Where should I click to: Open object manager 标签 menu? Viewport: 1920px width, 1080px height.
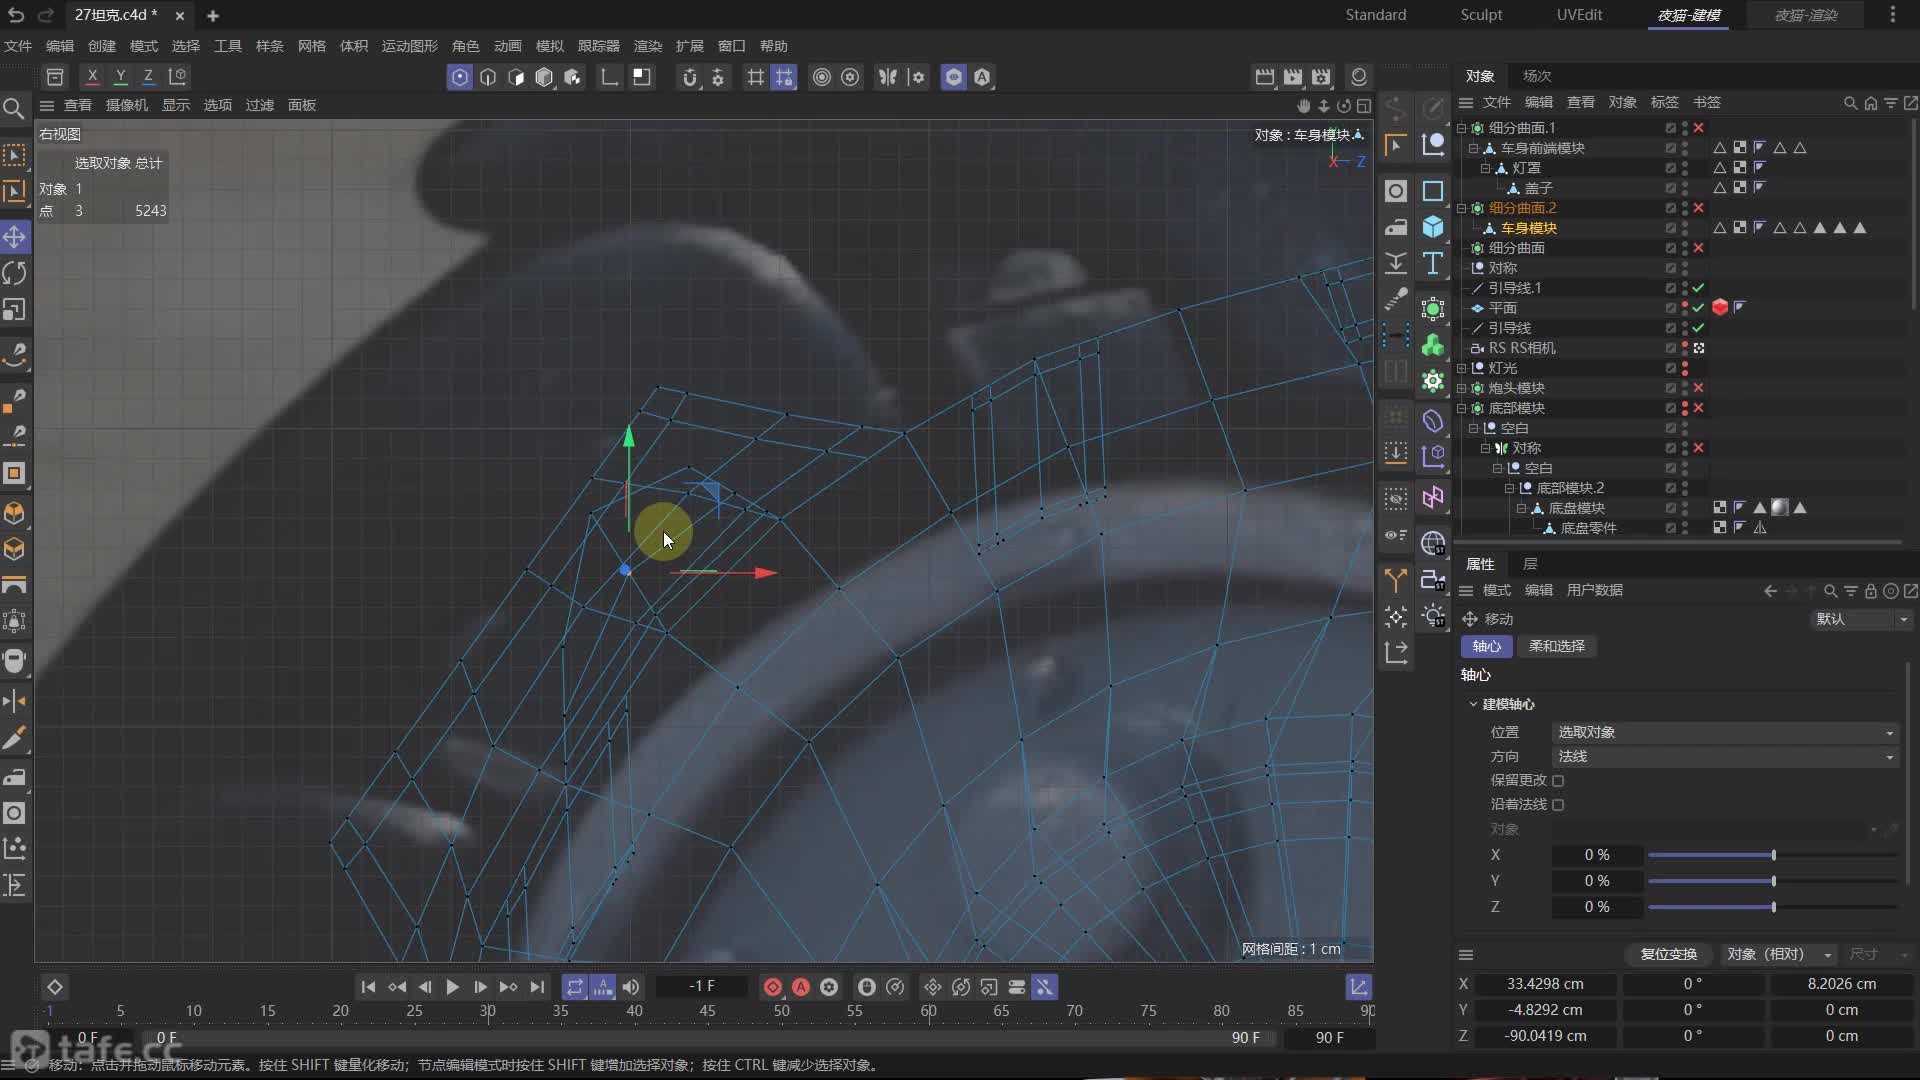pyautogui.click(x=1664, y=102)
